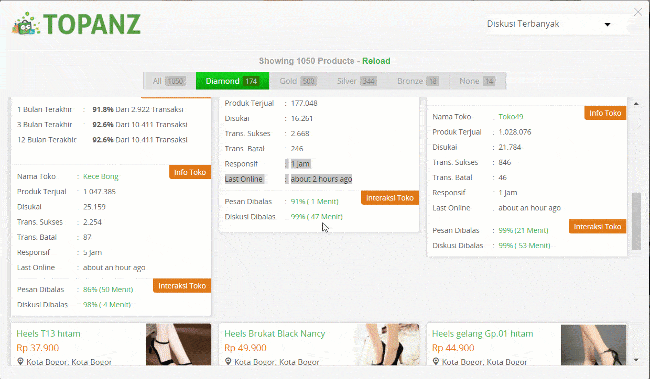Viewport: 650px width, 379px height.
Task: Open Heels T13 hitam product title
Action: tap(49, 333)
